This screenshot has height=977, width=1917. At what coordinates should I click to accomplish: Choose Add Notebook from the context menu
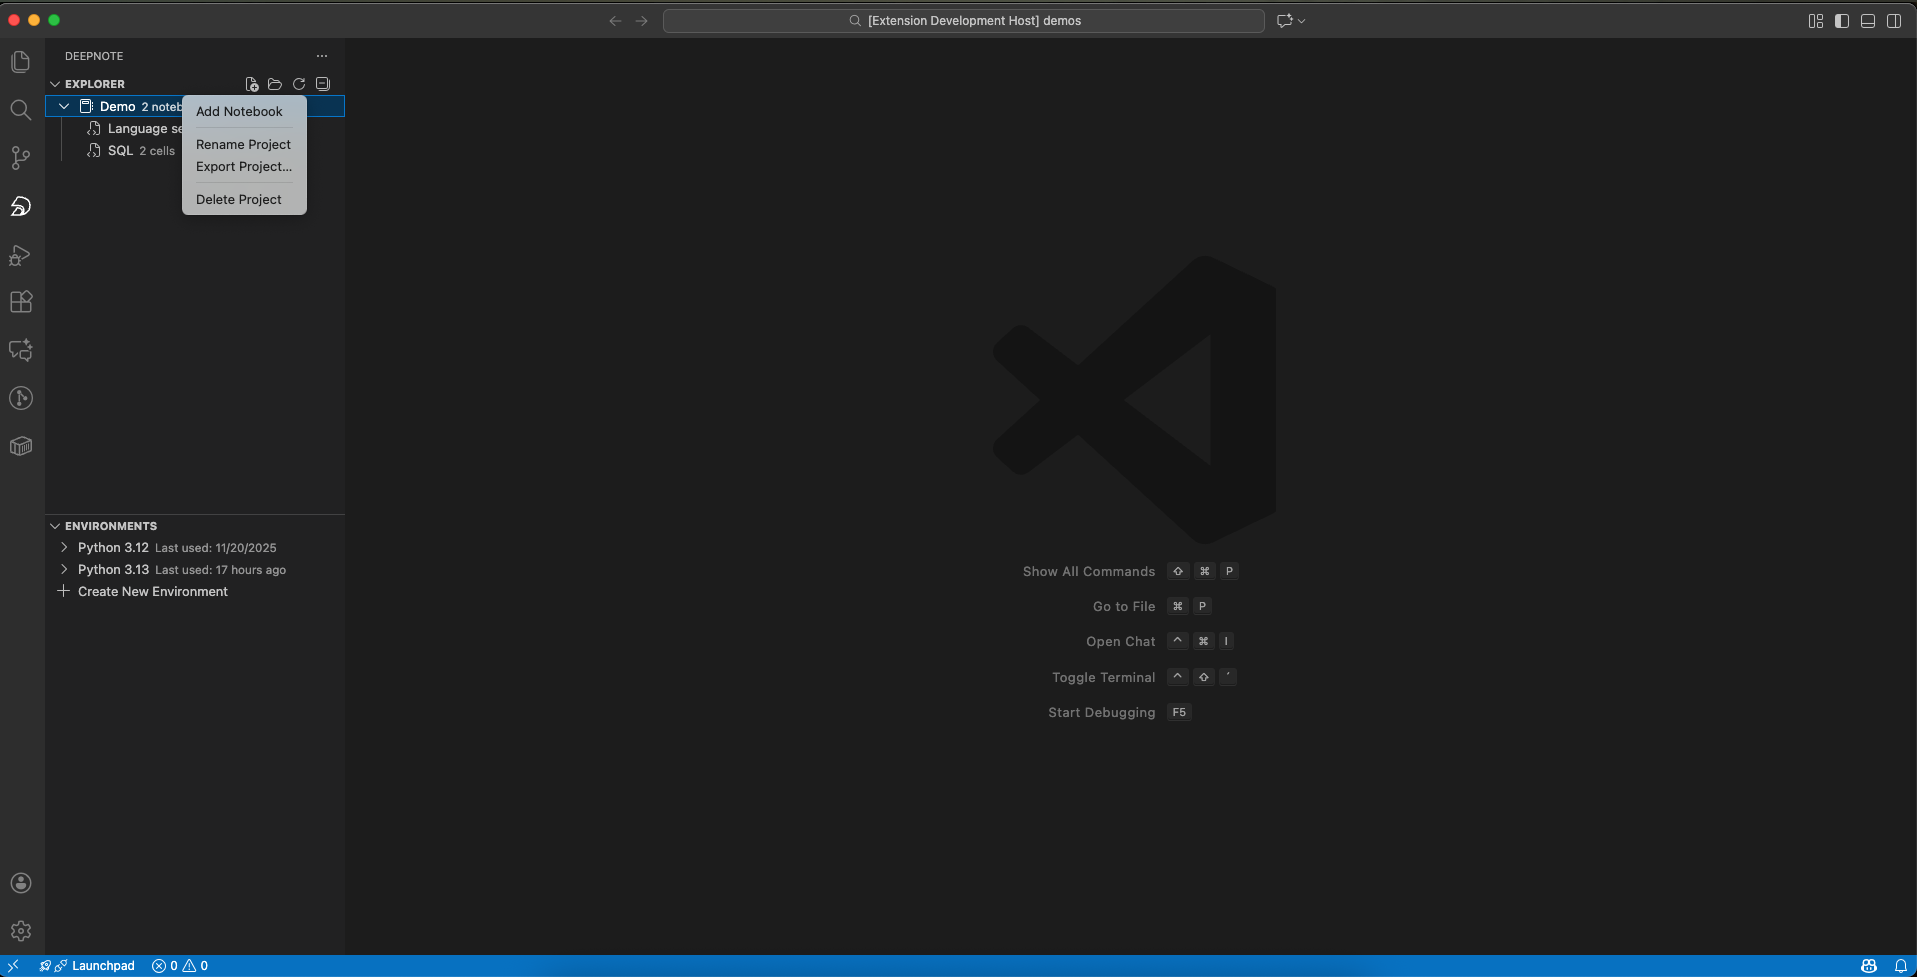coord(238,111)
